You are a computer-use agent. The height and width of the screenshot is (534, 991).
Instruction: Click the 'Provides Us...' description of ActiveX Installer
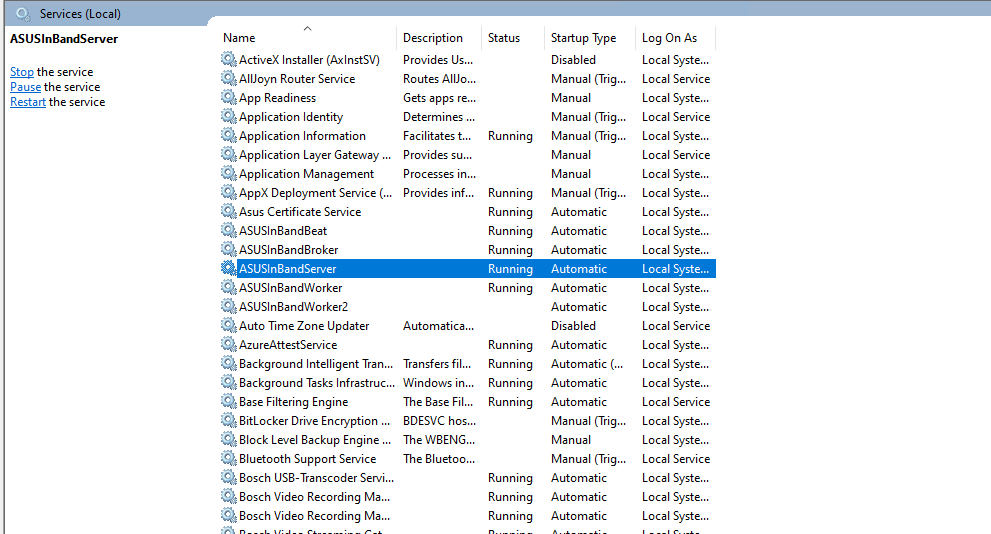[x=438, y=60]
